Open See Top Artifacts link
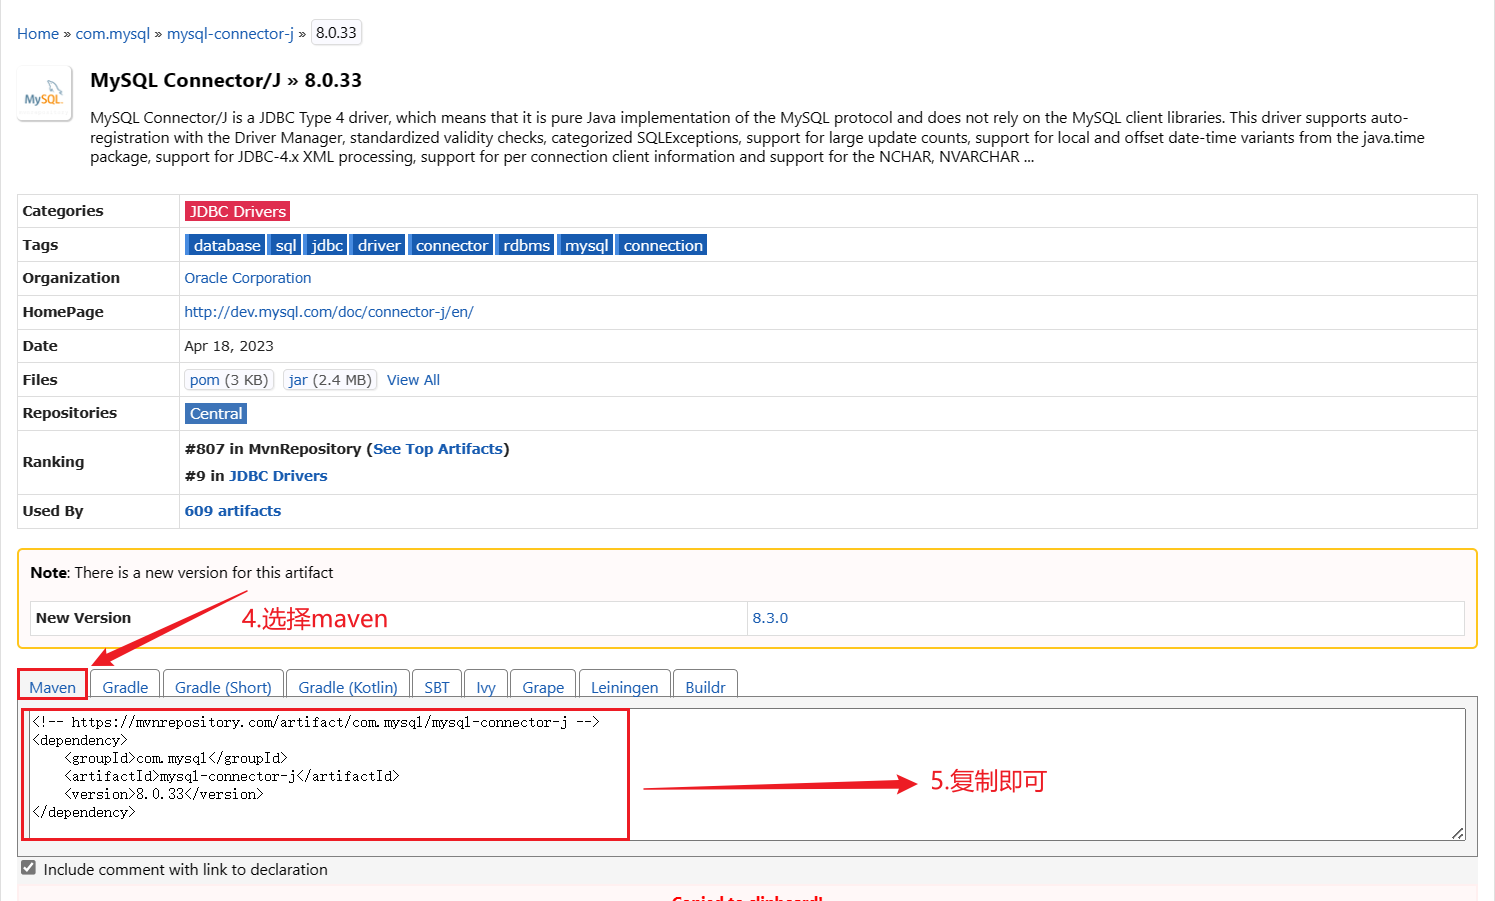 (x=438, y=449)
